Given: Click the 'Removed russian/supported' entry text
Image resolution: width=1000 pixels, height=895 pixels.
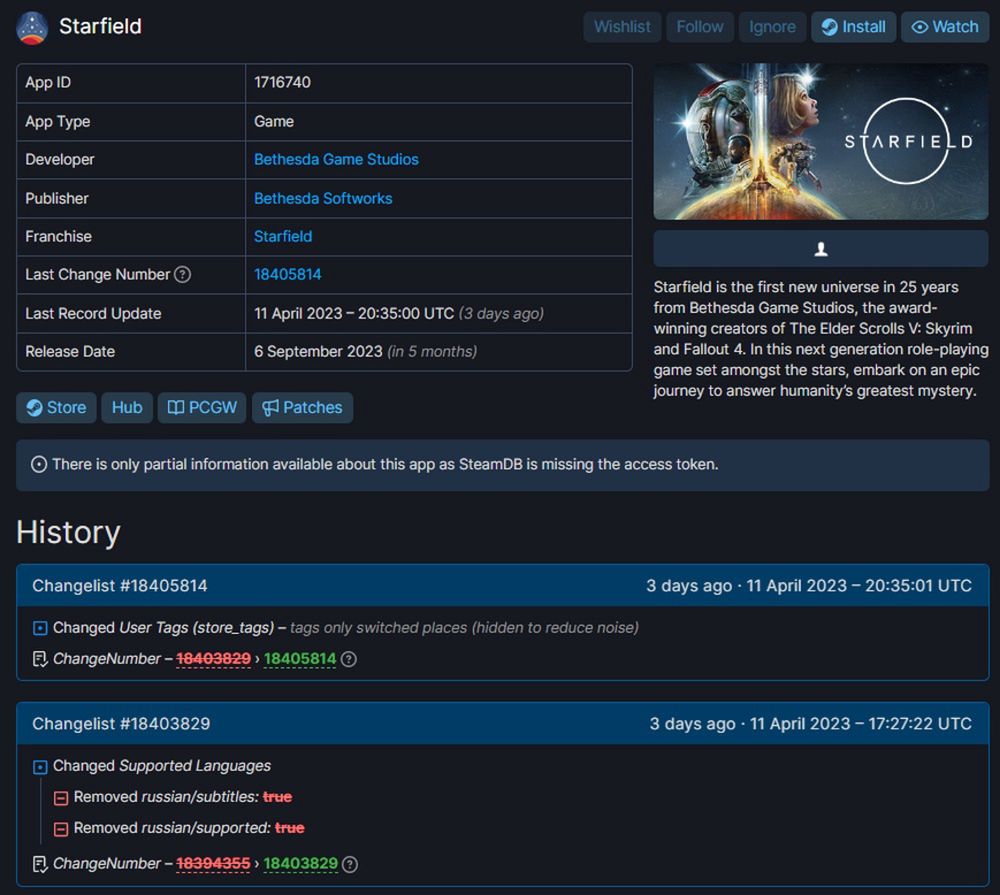Looking at the screenshot, I should pyautogui.click(x=189, y=828).
